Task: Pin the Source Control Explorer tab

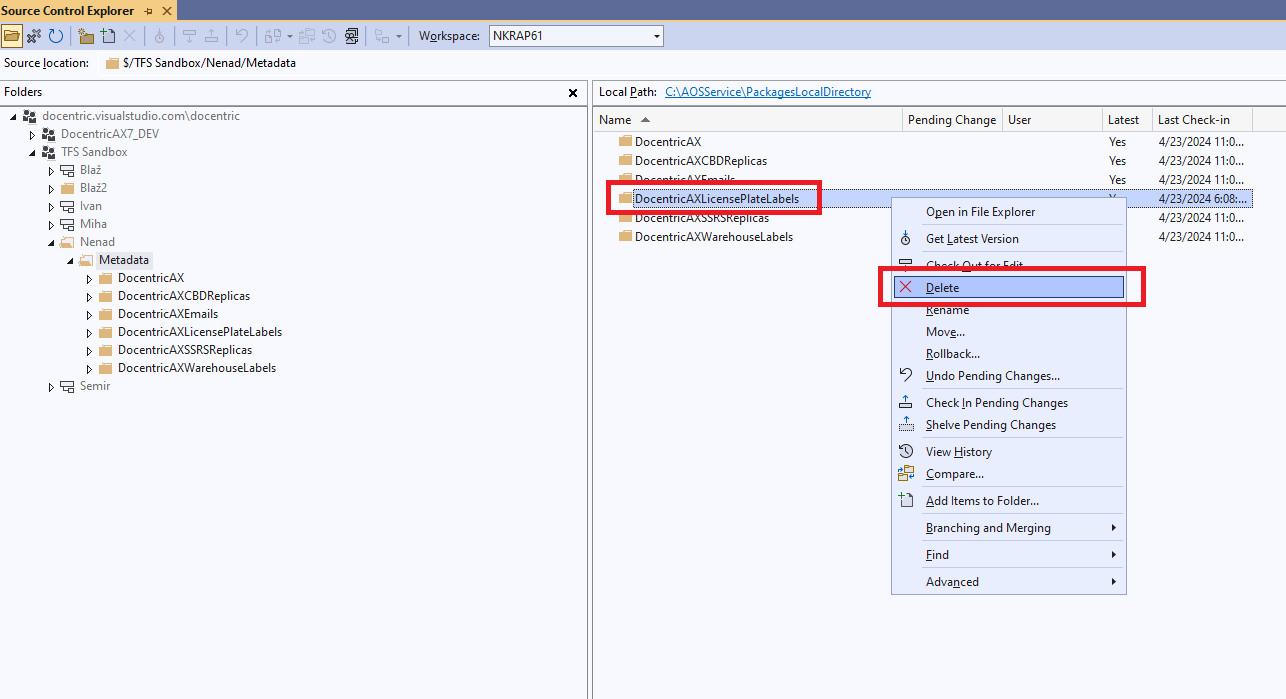Action: tap(148, 11)
